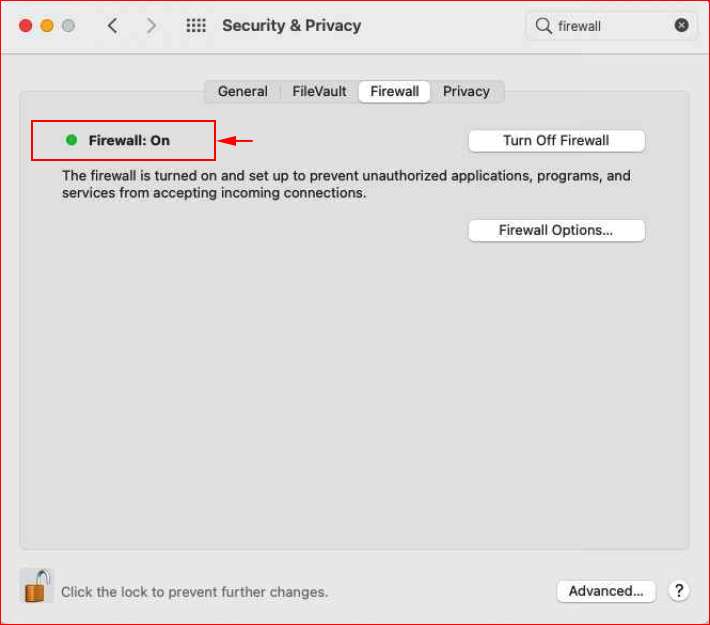Open Firewall Options dialog
Image resolution: width=710 pixels, height=625 pixels.
click(556, 230)
